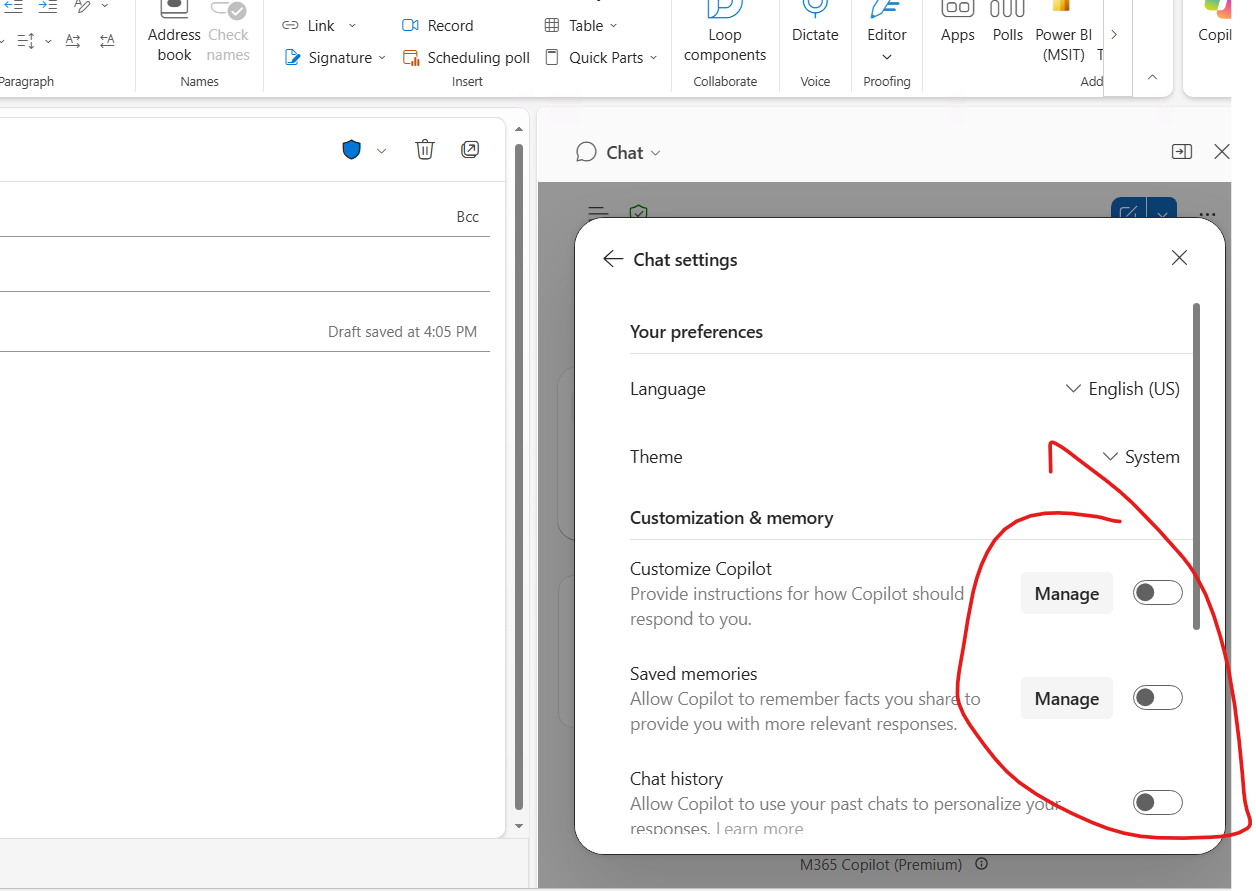Viewport: 1256px width, 891px height.
Task: Expand the Editor dropdown arrow
Action: 887,57
